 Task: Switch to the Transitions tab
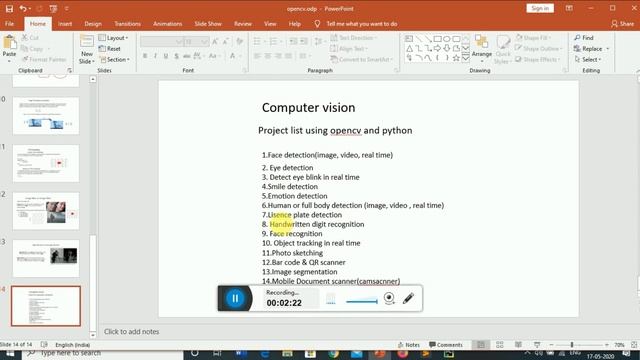127,24
